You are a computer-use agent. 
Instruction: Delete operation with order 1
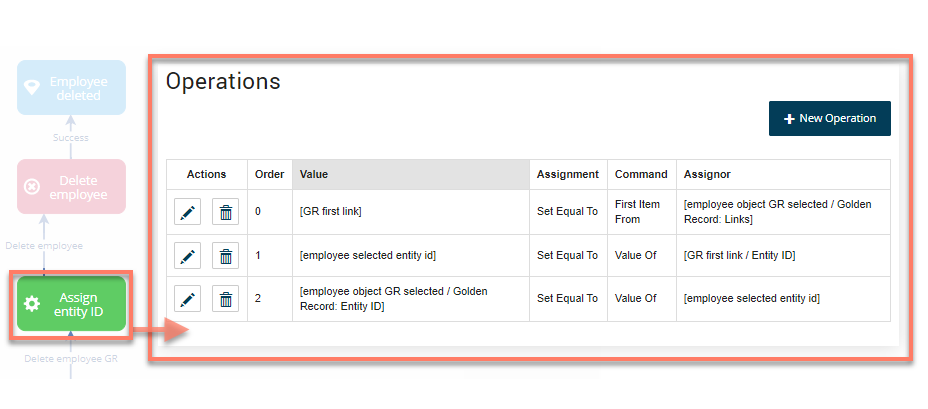[x=226, y=256]
